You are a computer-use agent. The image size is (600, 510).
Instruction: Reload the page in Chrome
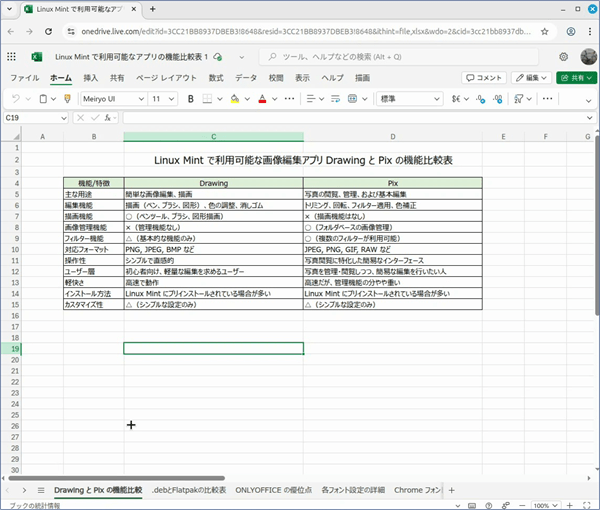click(x=48, y=32)
